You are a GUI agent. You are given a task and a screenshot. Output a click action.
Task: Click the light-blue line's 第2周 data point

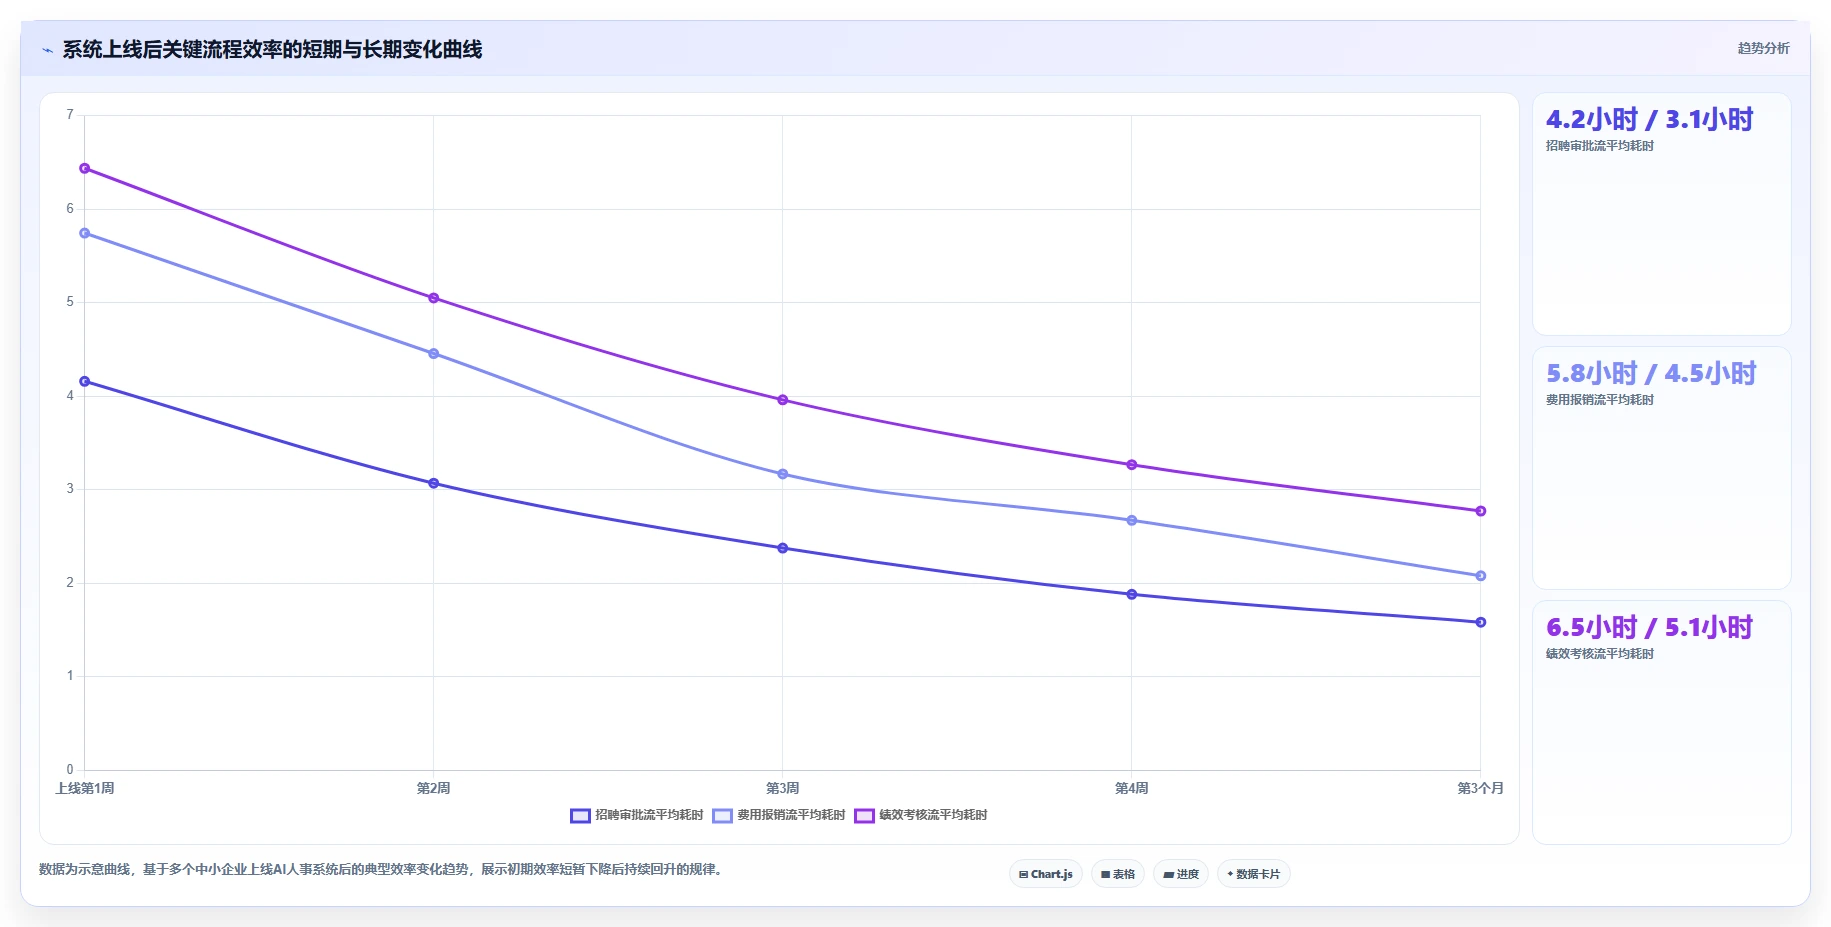[434, 354]
